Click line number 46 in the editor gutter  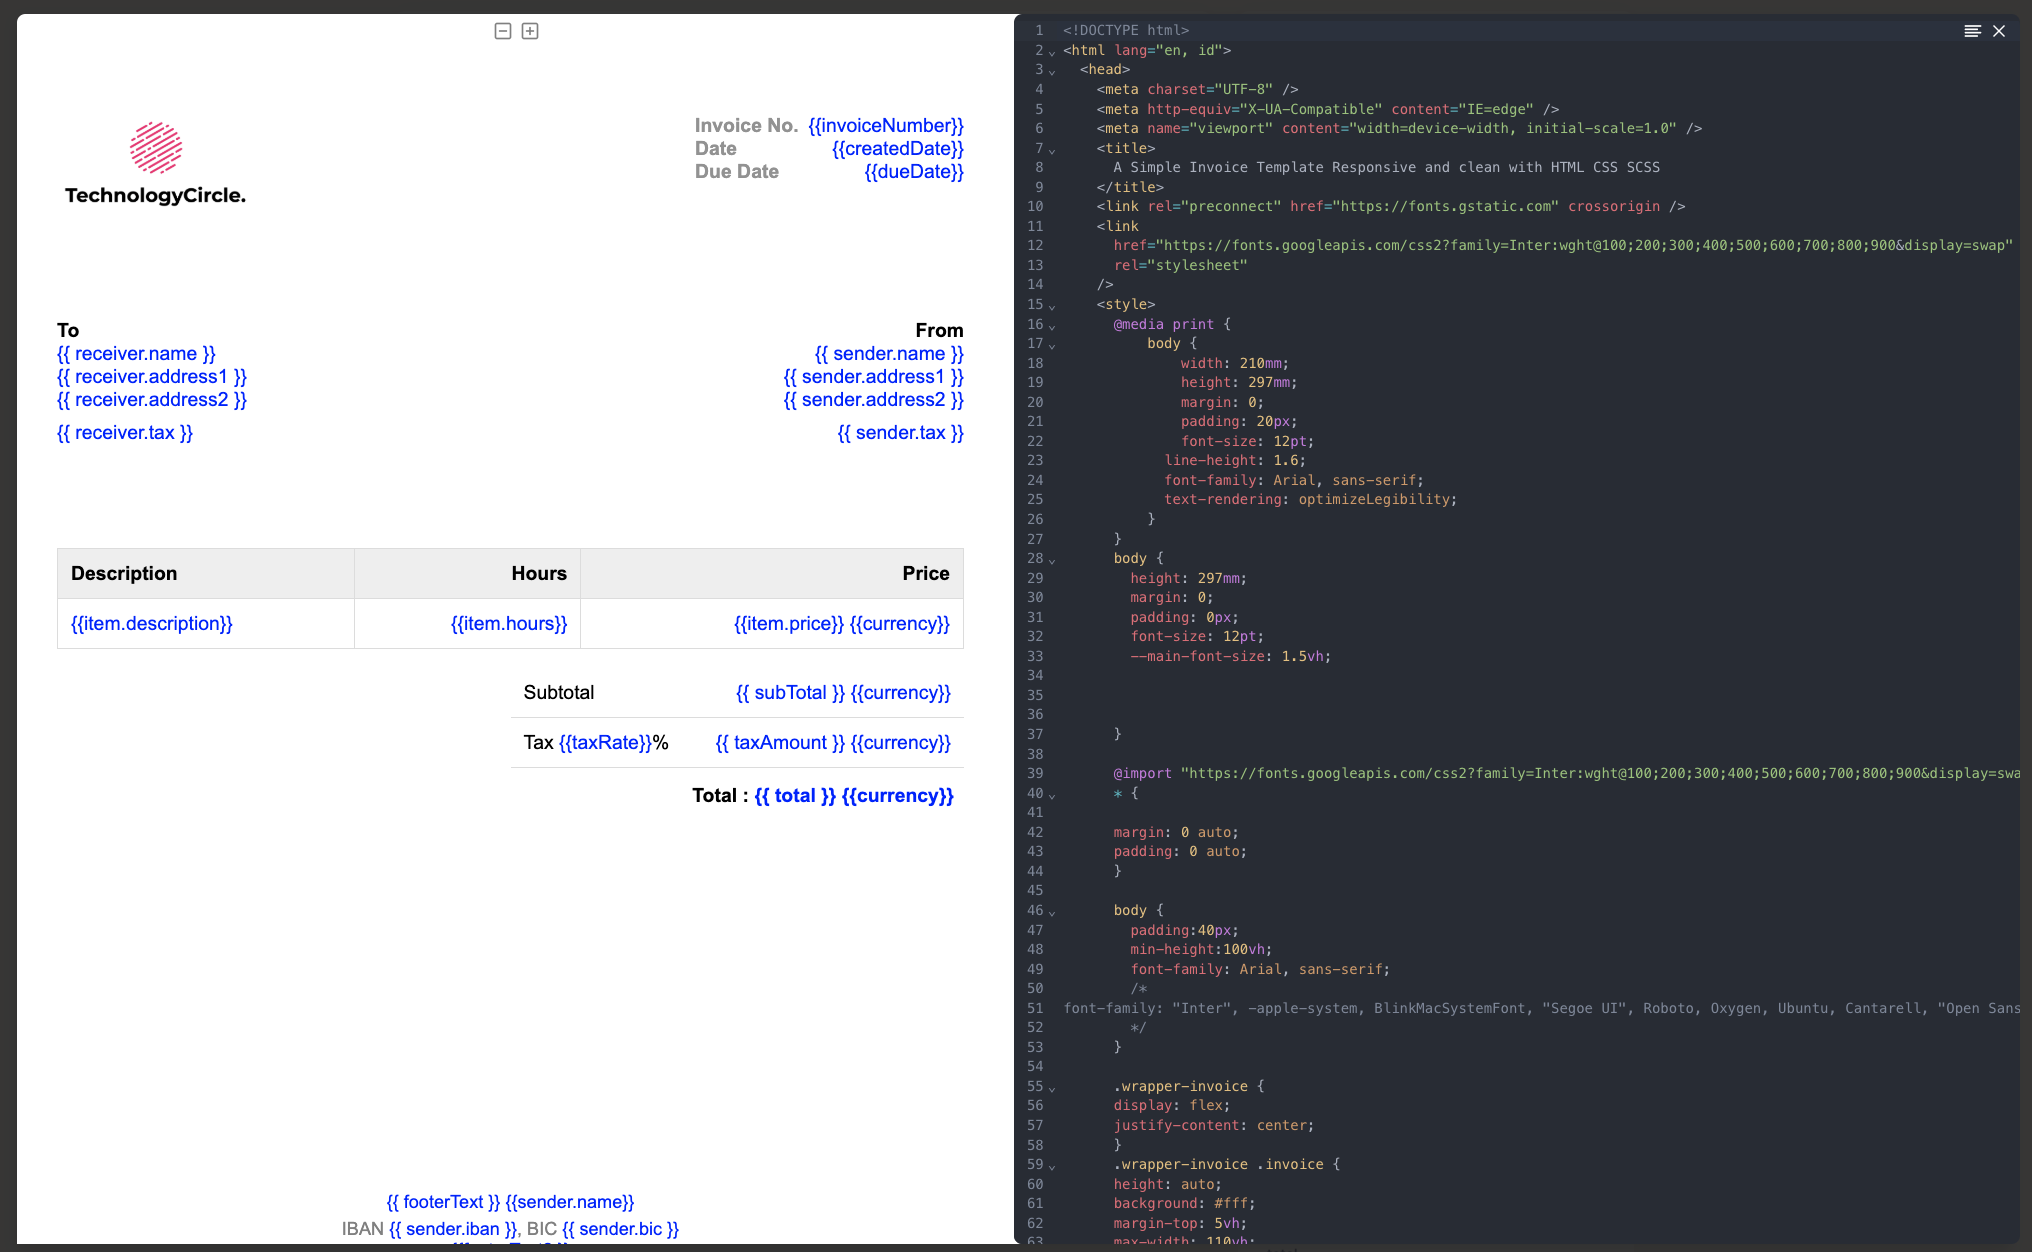[1035, 911]
